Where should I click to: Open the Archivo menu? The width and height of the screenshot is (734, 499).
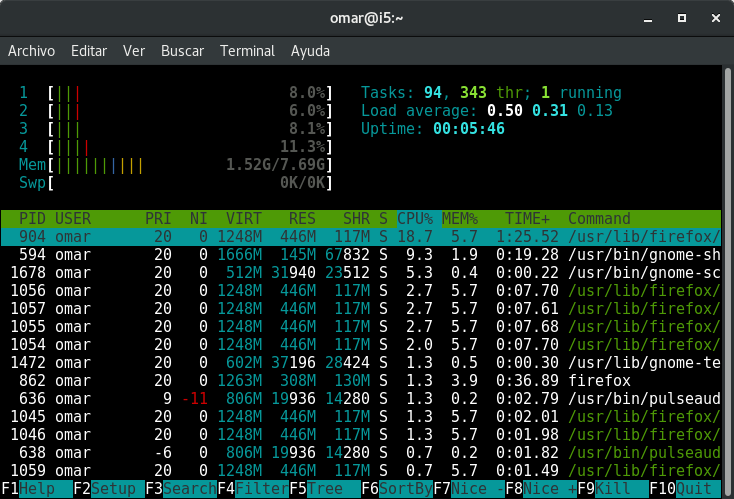tap(31, 51)
